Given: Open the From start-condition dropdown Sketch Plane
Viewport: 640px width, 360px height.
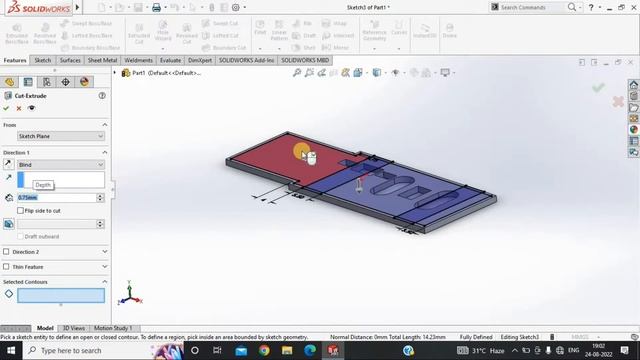Looking at the screenshot, I should (61, 136).
